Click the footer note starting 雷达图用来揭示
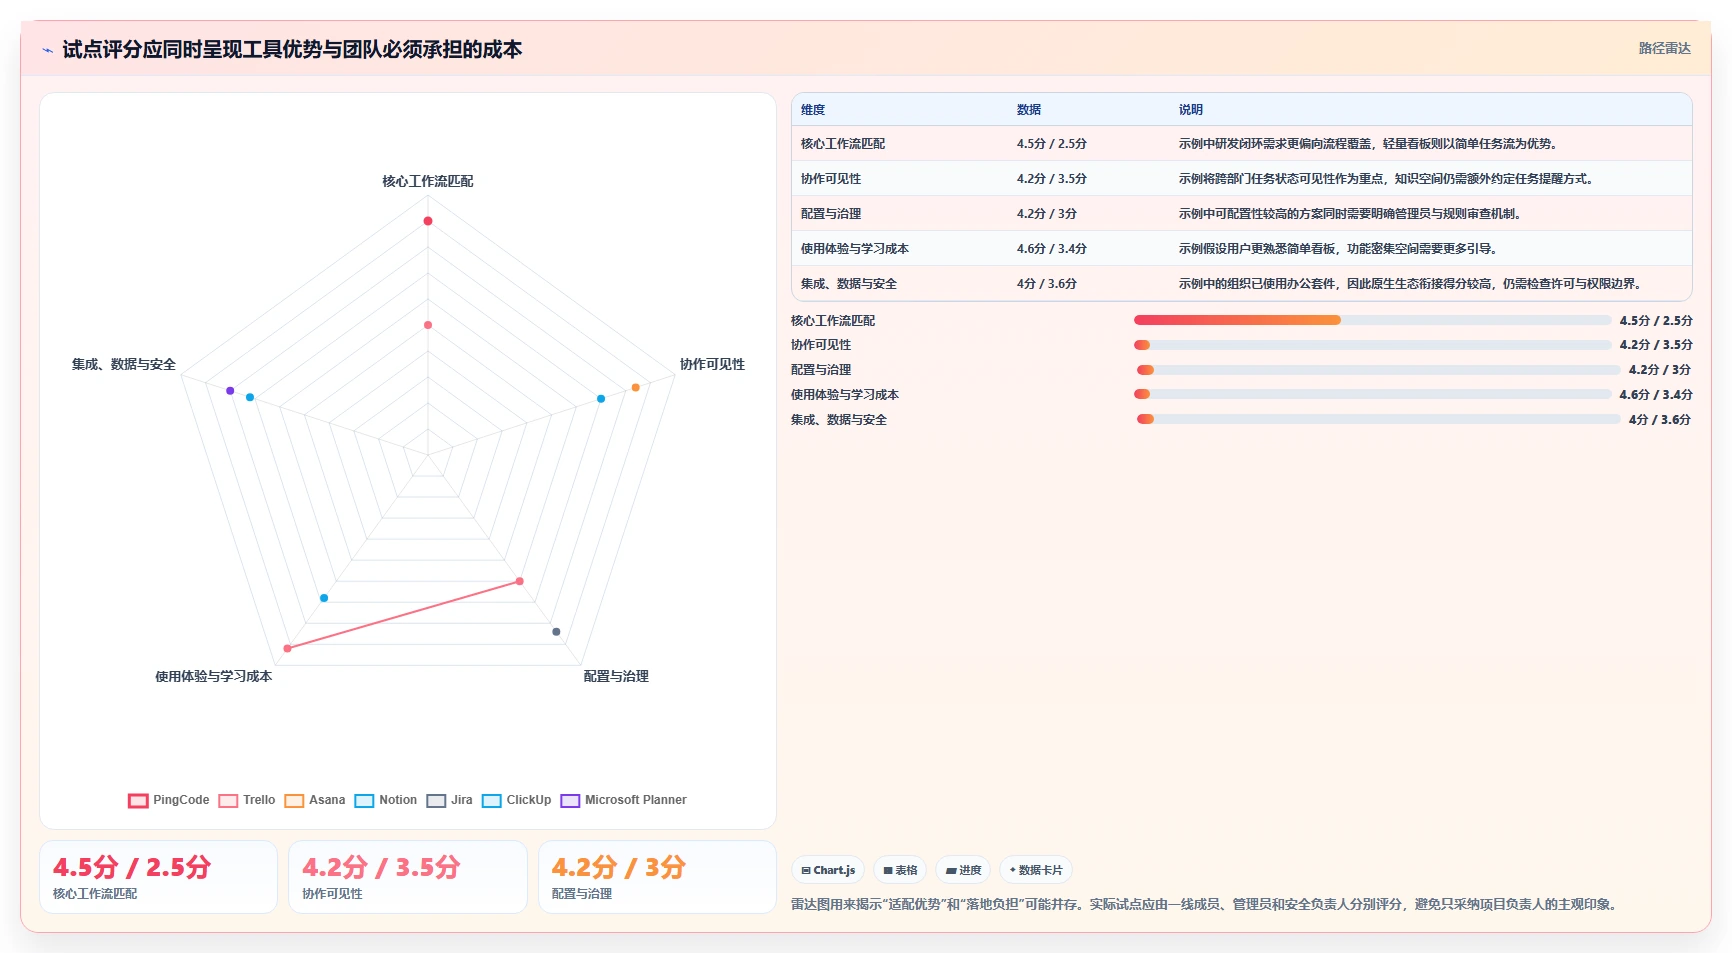This screenshot has height=953, width=1732. pos(1205,904)
